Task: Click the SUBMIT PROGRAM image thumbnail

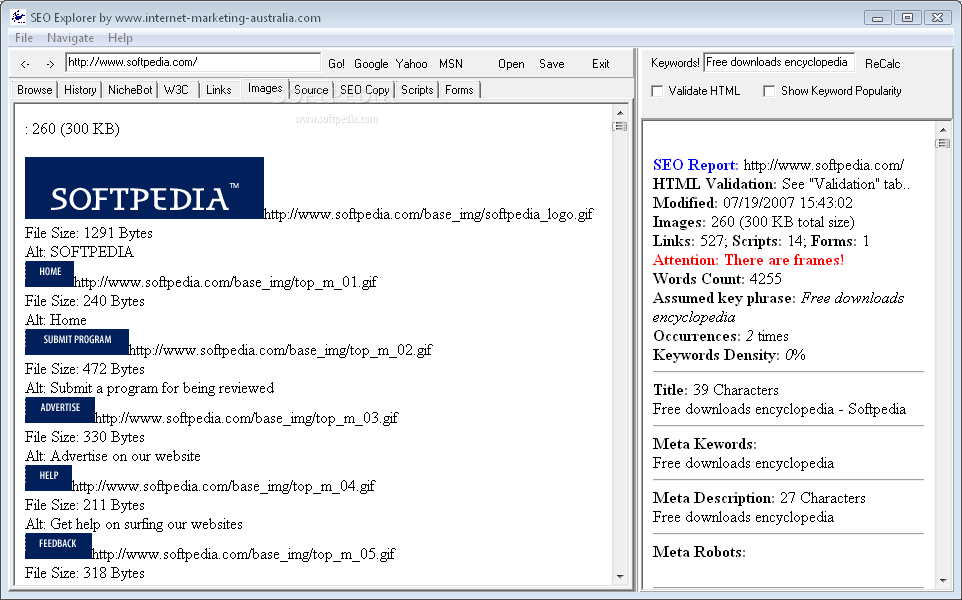Action: (77, 342)
